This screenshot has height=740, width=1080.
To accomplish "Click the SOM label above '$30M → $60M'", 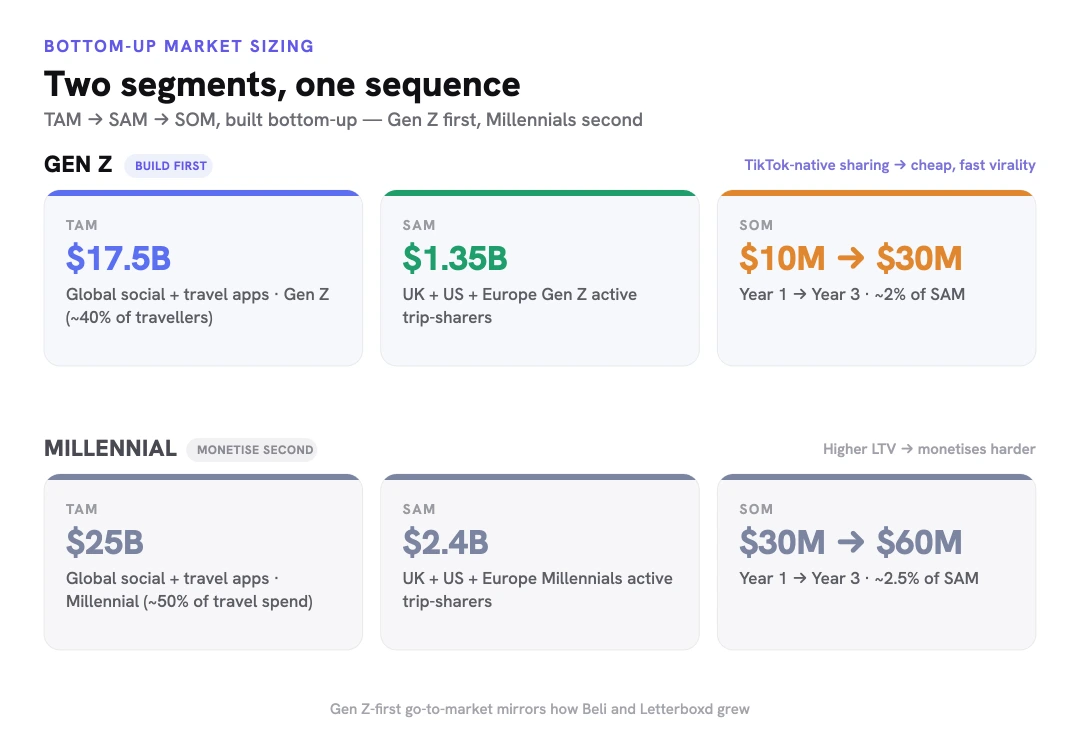I will [x=756, y=509].
